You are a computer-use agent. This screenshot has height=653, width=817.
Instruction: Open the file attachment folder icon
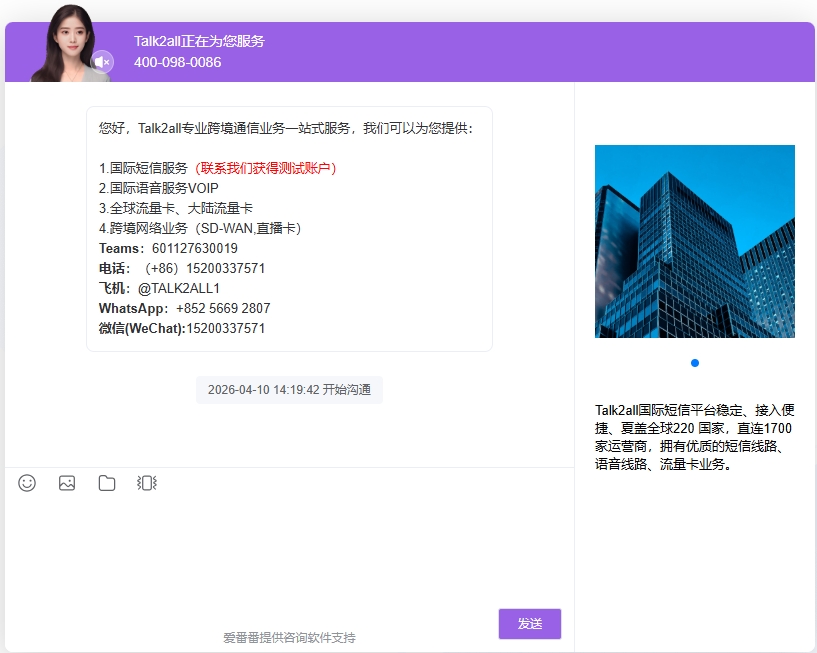coord(107,483)
